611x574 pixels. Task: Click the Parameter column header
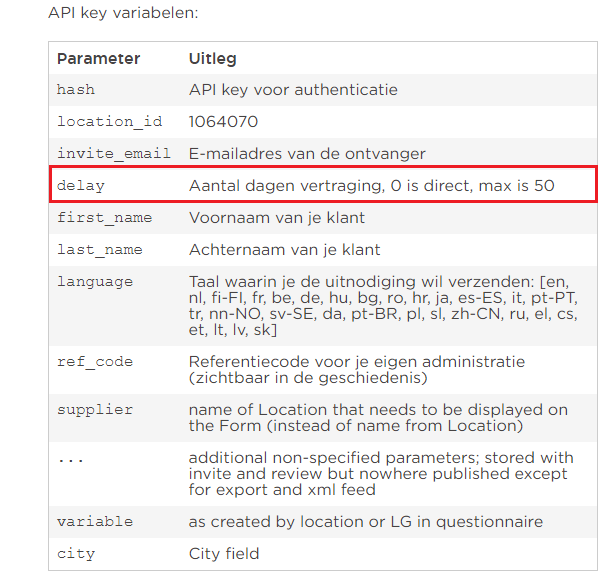[x=98, y=59]
